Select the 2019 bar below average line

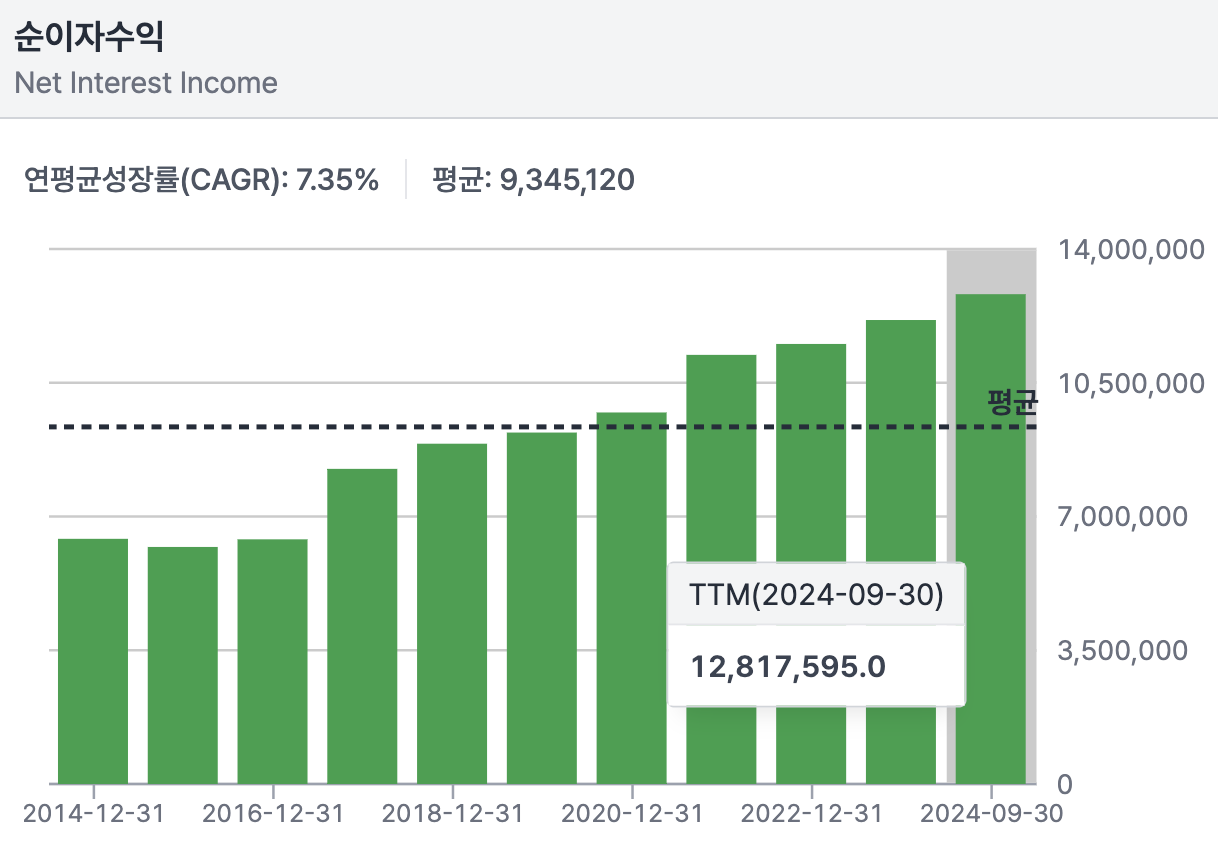542,607
